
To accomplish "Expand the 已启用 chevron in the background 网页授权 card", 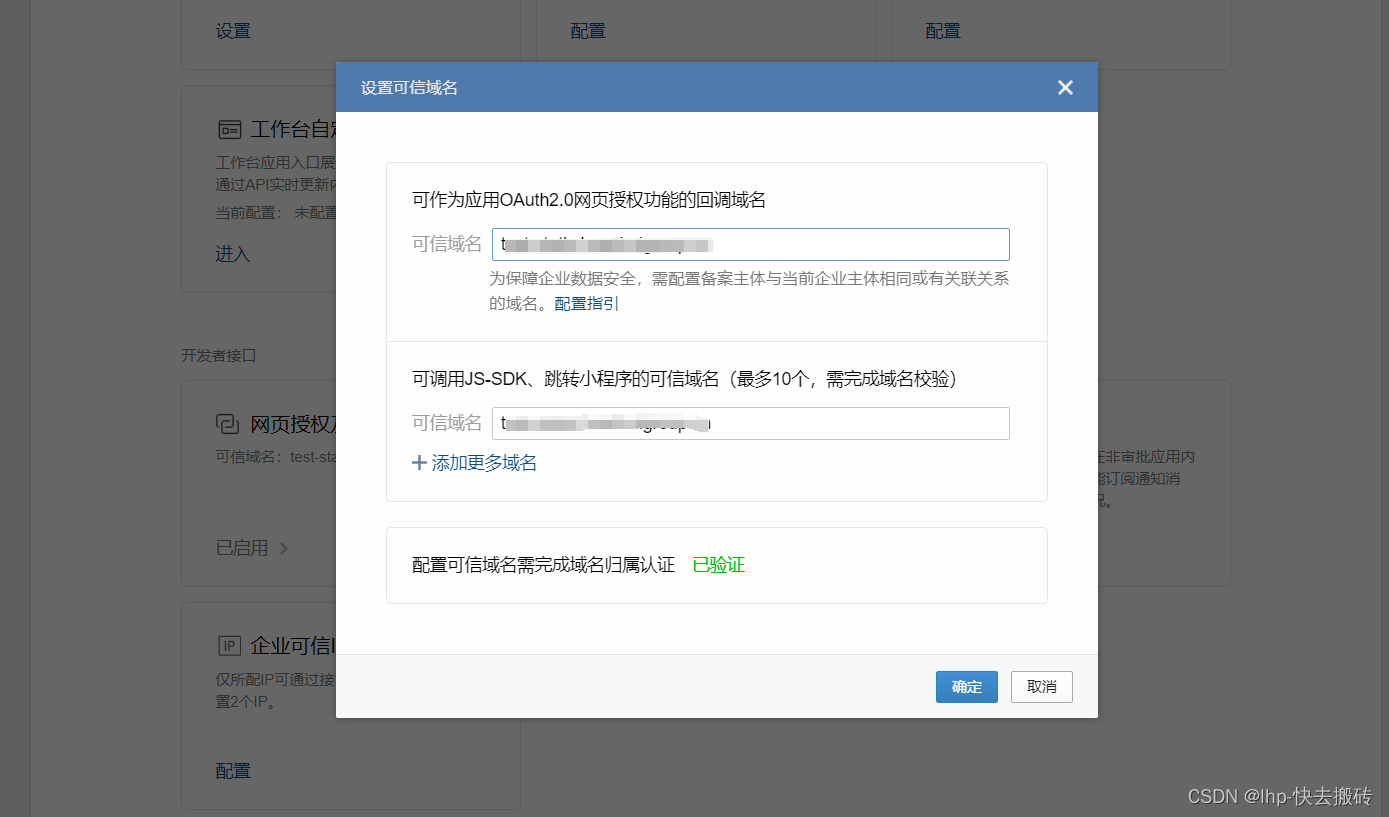I will [x=284, y=548].
